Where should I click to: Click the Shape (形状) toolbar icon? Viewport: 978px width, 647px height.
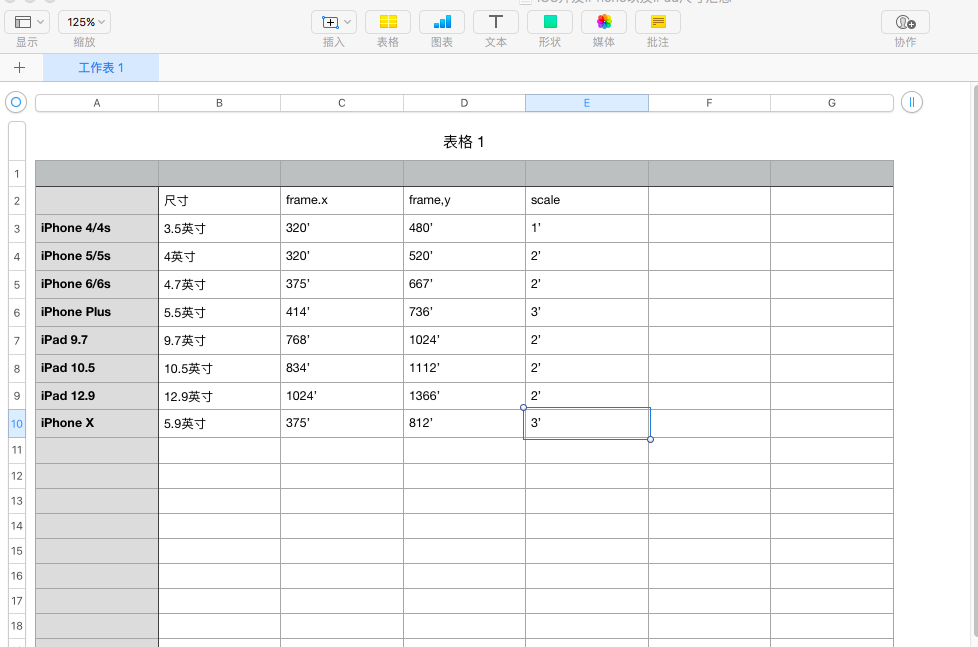pos(550,22)
